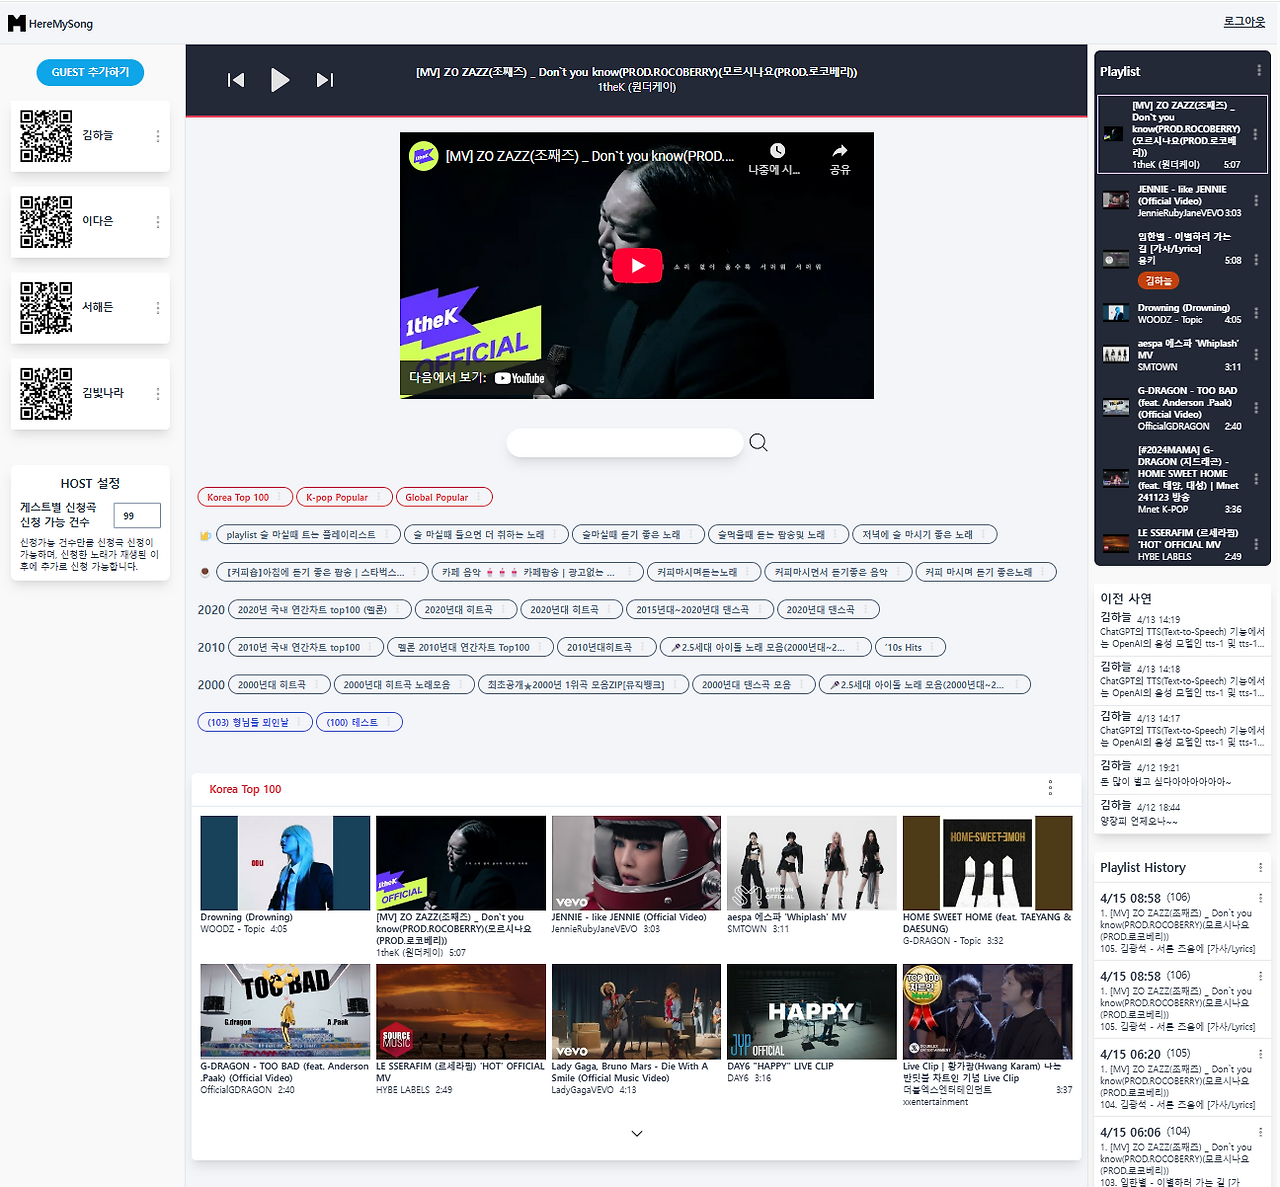This screenshot has height=1187, width=1280.
Task: Edit the guest request count field
Action: point(137,515)
